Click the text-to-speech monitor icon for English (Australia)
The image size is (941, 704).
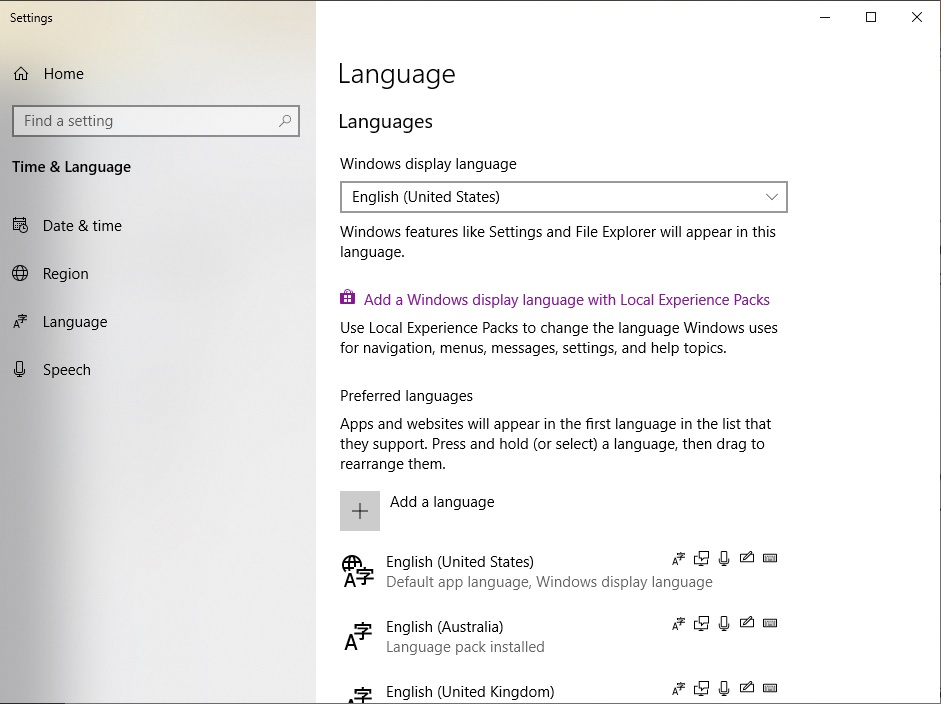pyautogui.click(x=701, y=623)
